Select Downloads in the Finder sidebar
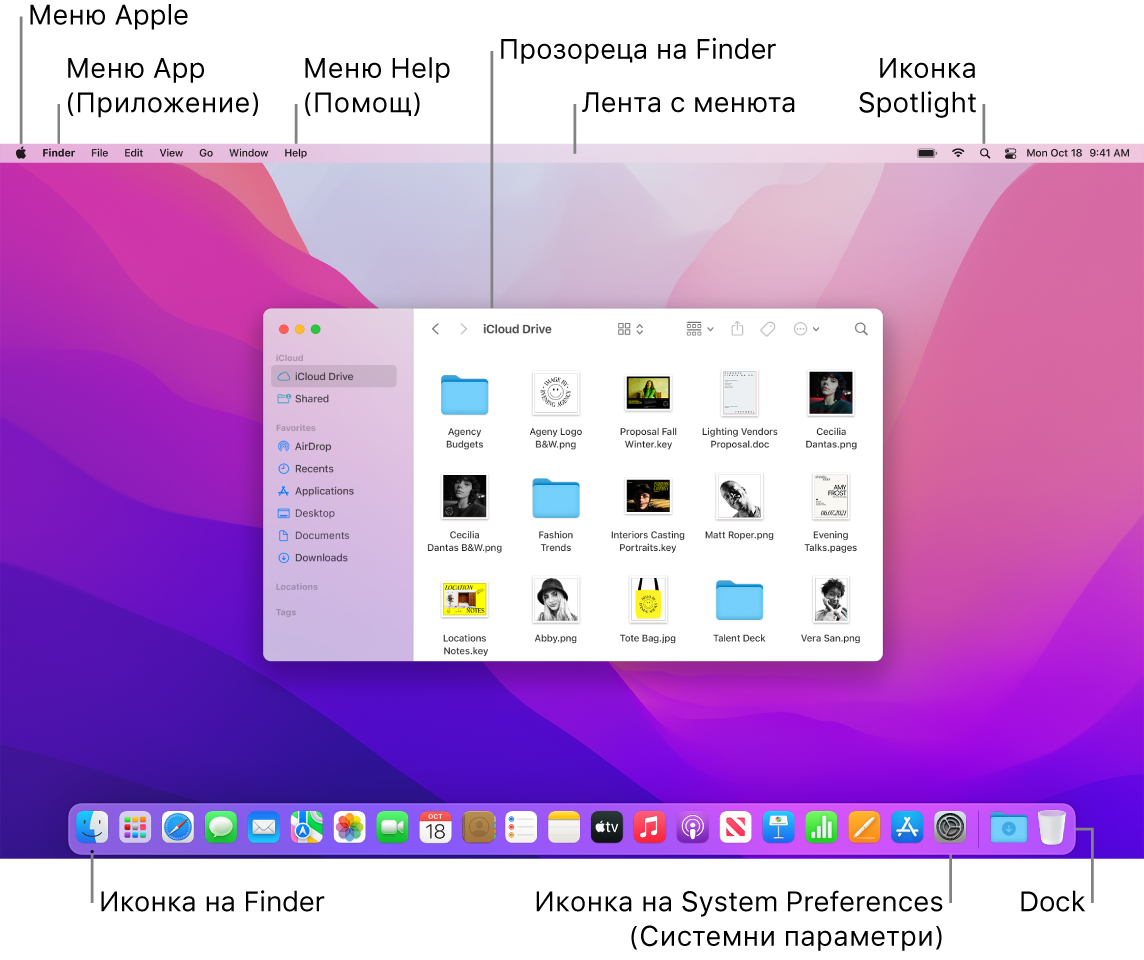The height and width of the screenshot is (960, 1144). point(320,557)
